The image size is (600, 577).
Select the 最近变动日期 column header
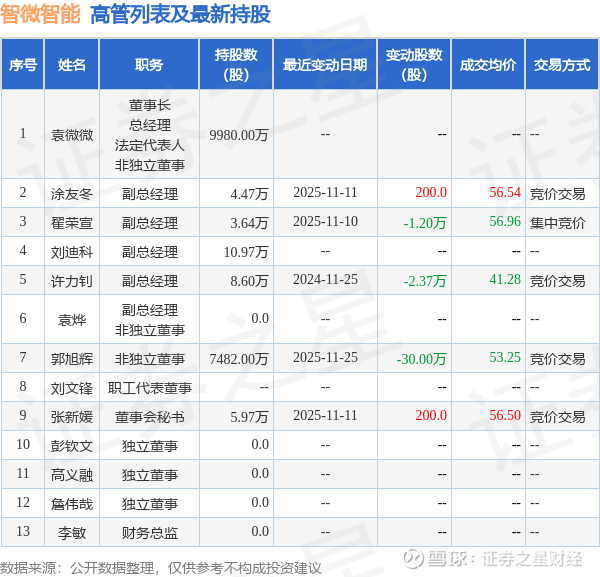[x=325, y=65]
